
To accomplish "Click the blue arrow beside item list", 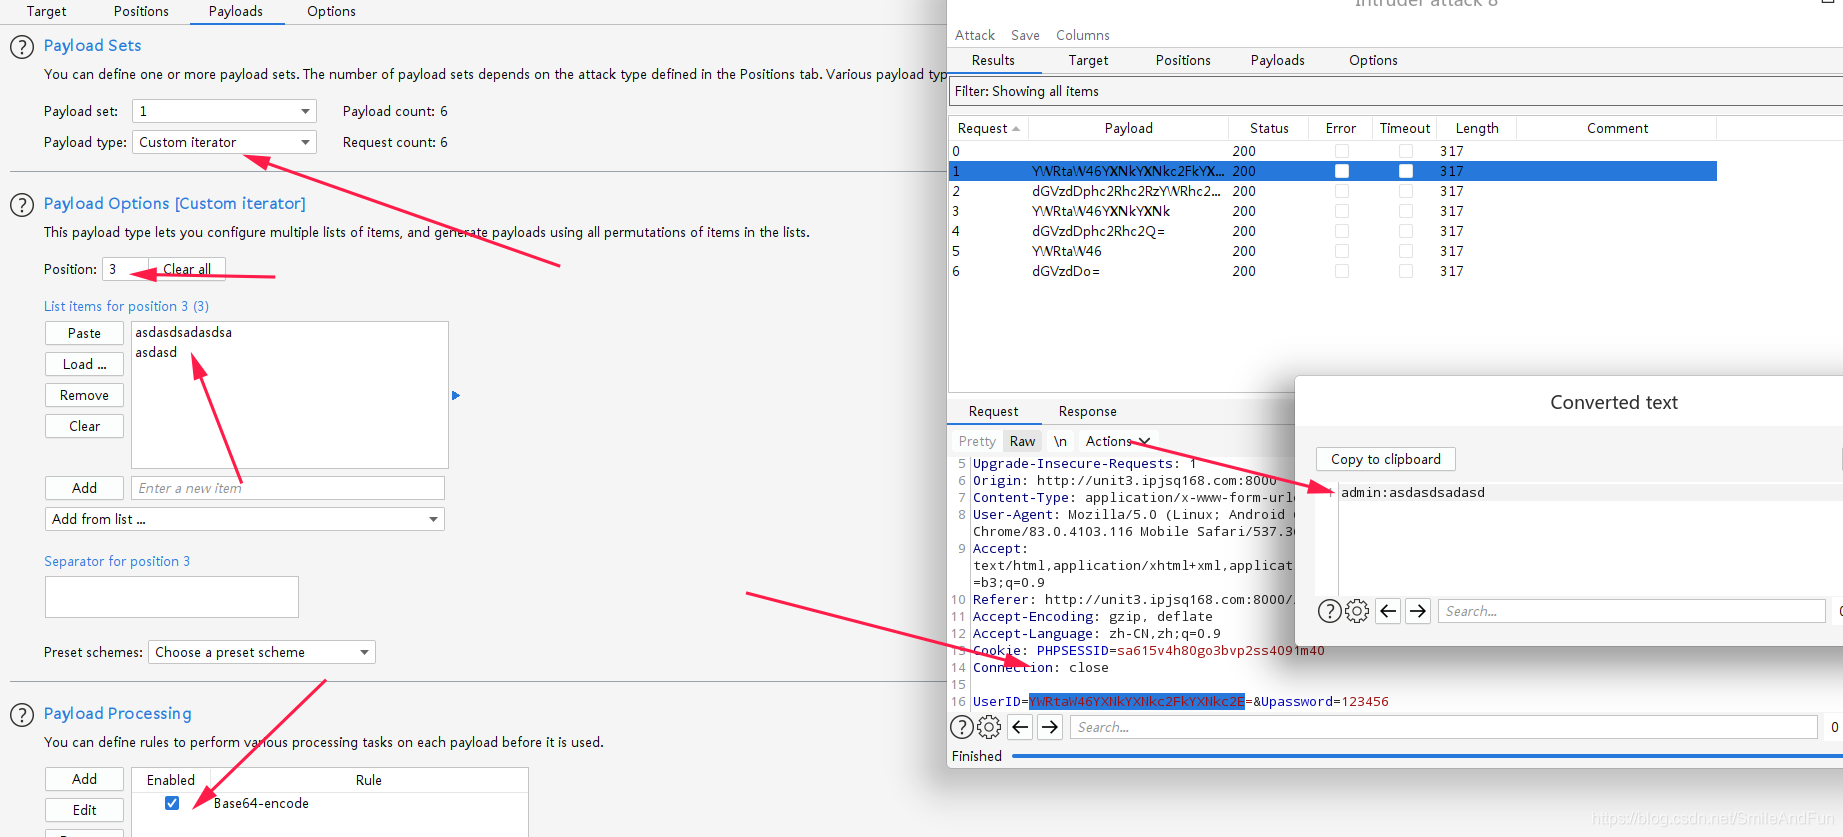I will tap(456, 396).
